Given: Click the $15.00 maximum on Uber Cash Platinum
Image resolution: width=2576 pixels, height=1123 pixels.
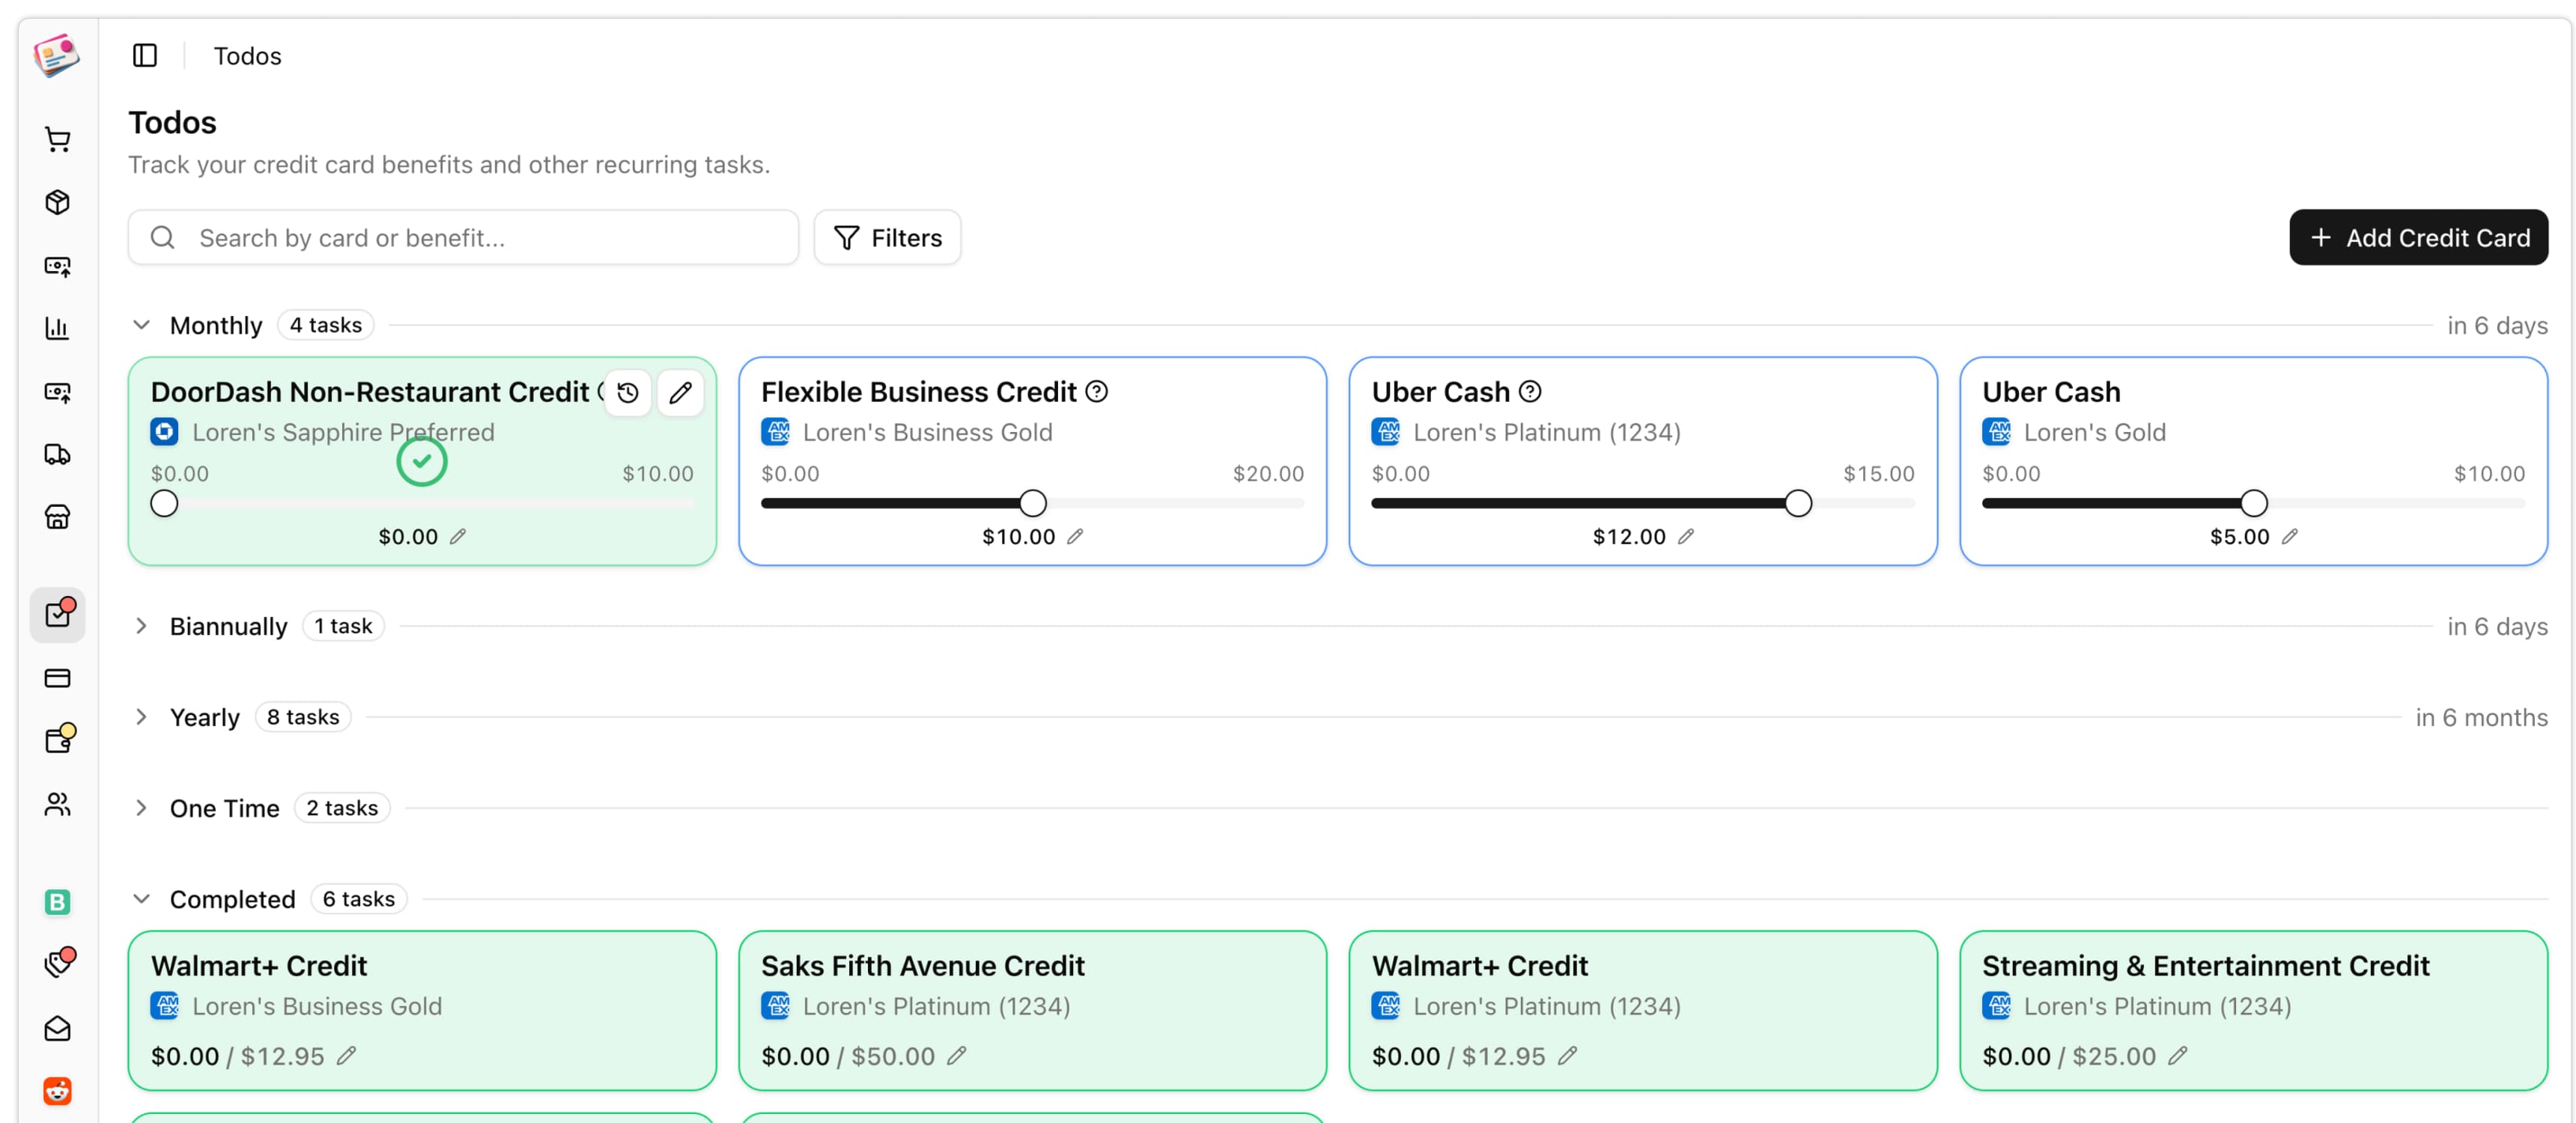Looking at the screenshot, I should (1878, 473).
